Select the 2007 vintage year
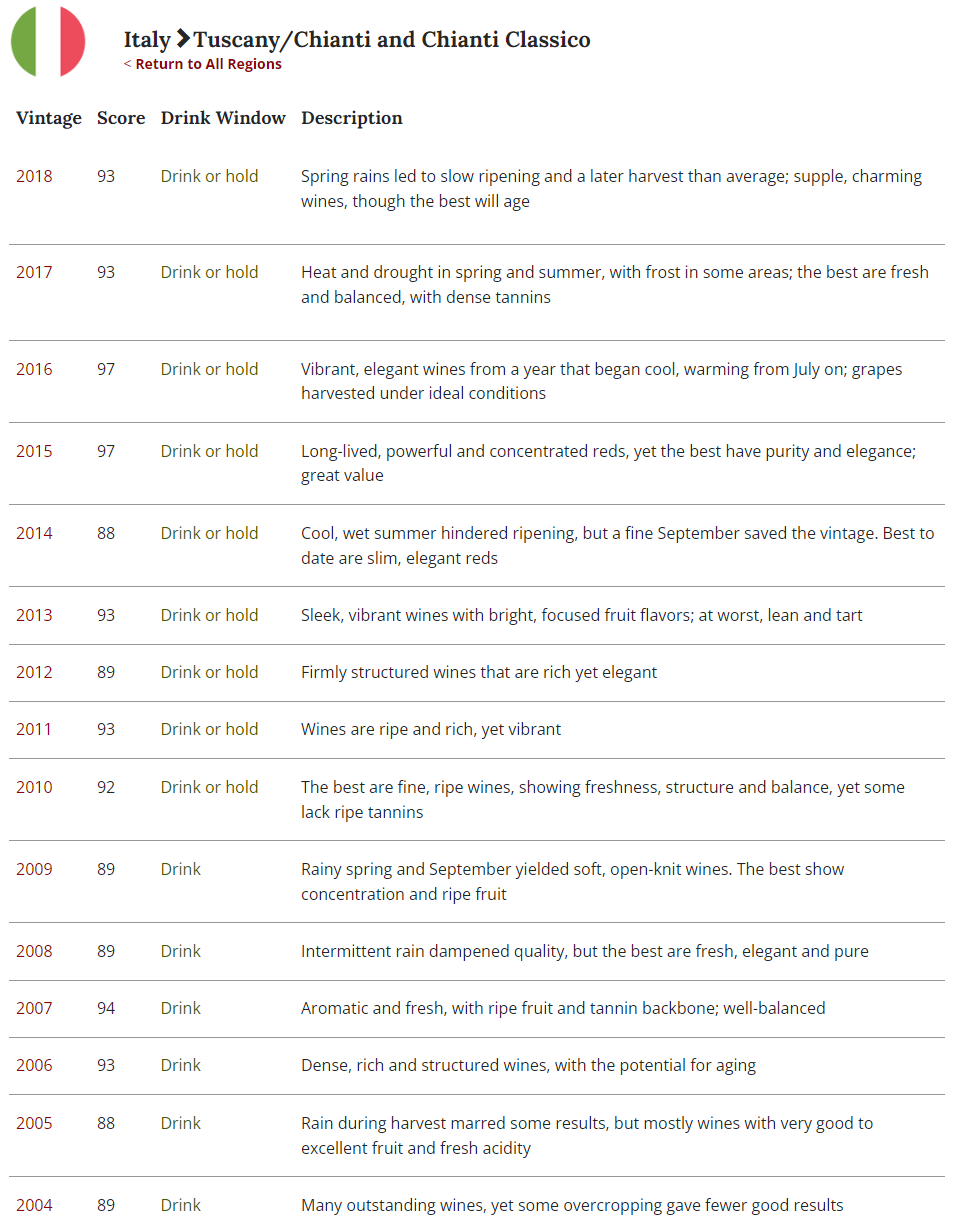The image size is (954, 1231). click(x=34, y=1008)
